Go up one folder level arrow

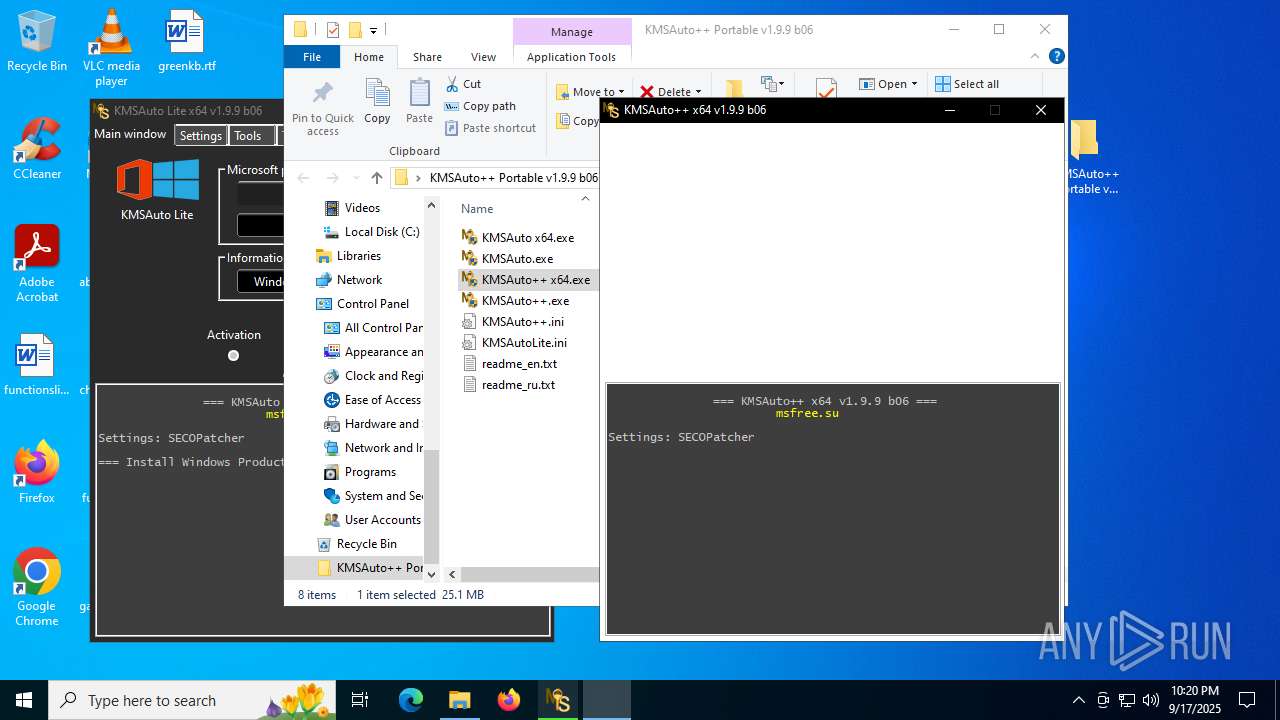pos(376,178)
